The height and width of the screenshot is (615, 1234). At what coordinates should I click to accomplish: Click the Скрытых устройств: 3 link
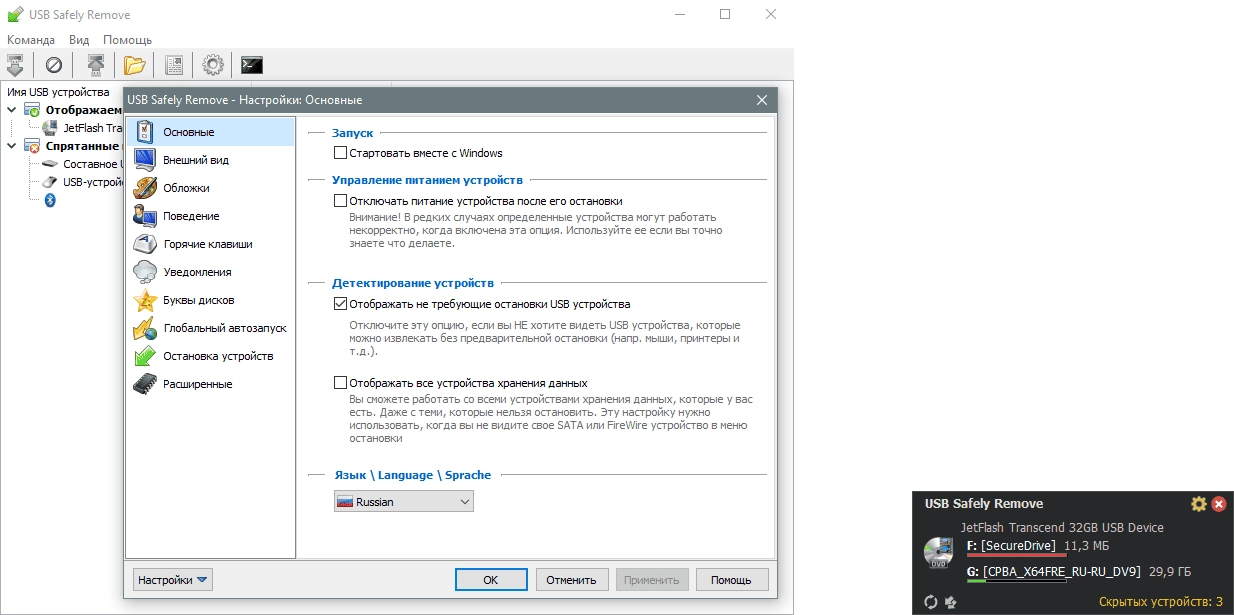[x=1161, y=601]
